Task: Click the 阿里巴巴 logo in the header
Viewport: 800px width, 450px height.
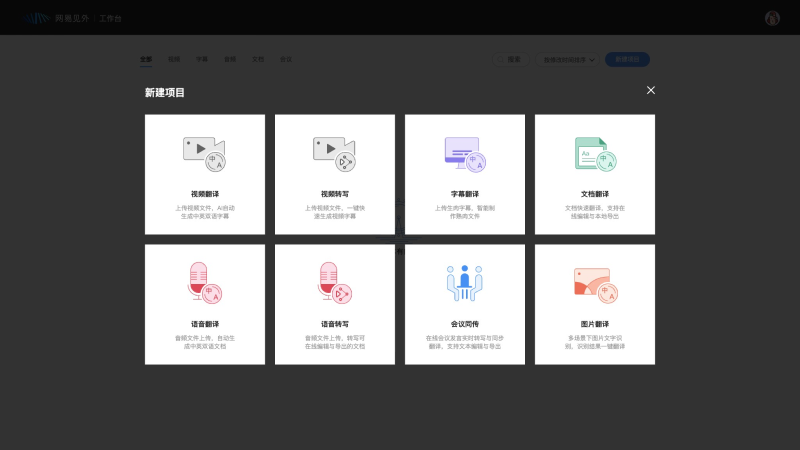Action: [x=38, y=18]
